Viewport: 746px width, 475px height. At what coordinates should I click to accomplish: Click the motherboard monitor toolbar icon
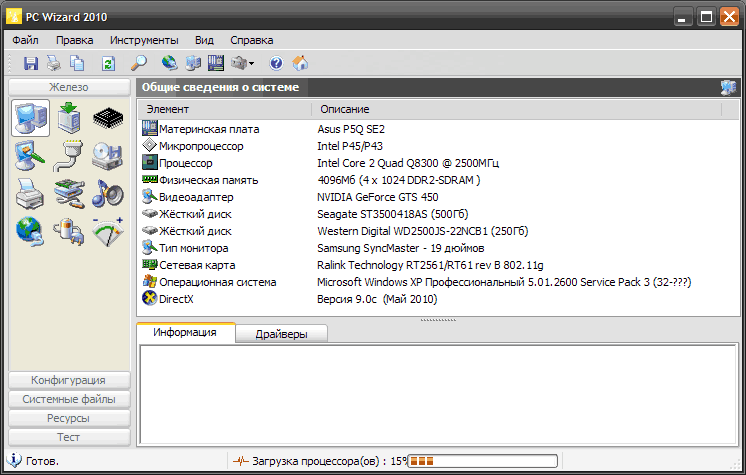216,63
